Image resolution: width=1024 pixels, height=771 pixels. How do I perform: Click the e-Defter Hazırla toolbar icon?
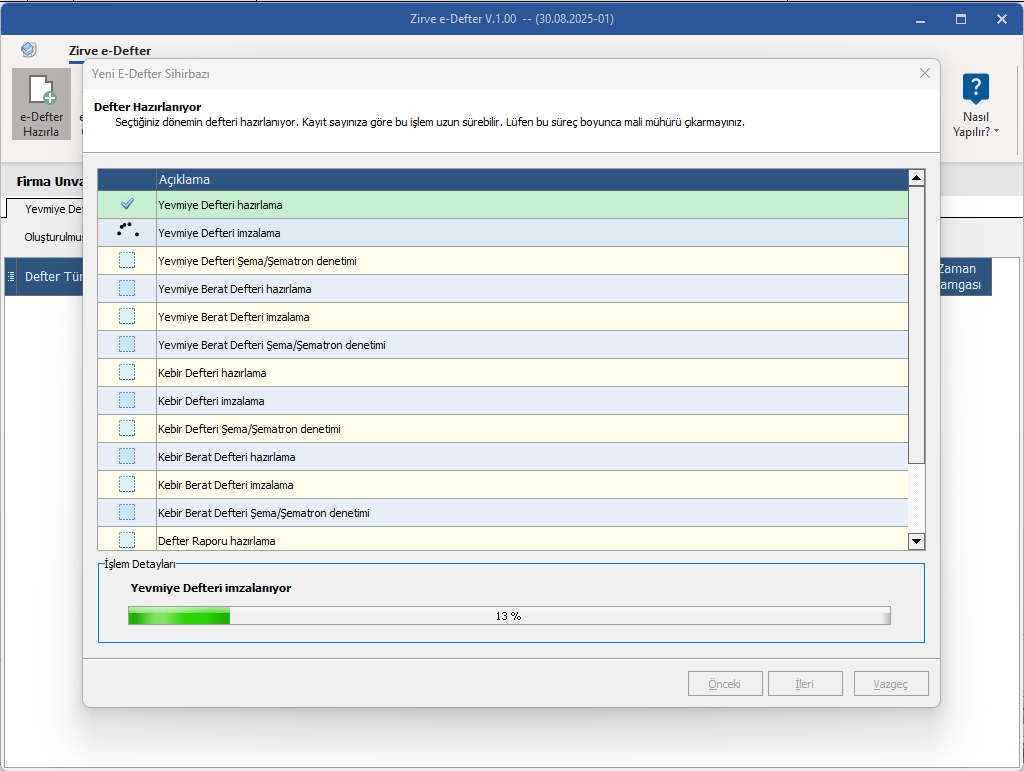pyautogui.click(x=41, y=104)
